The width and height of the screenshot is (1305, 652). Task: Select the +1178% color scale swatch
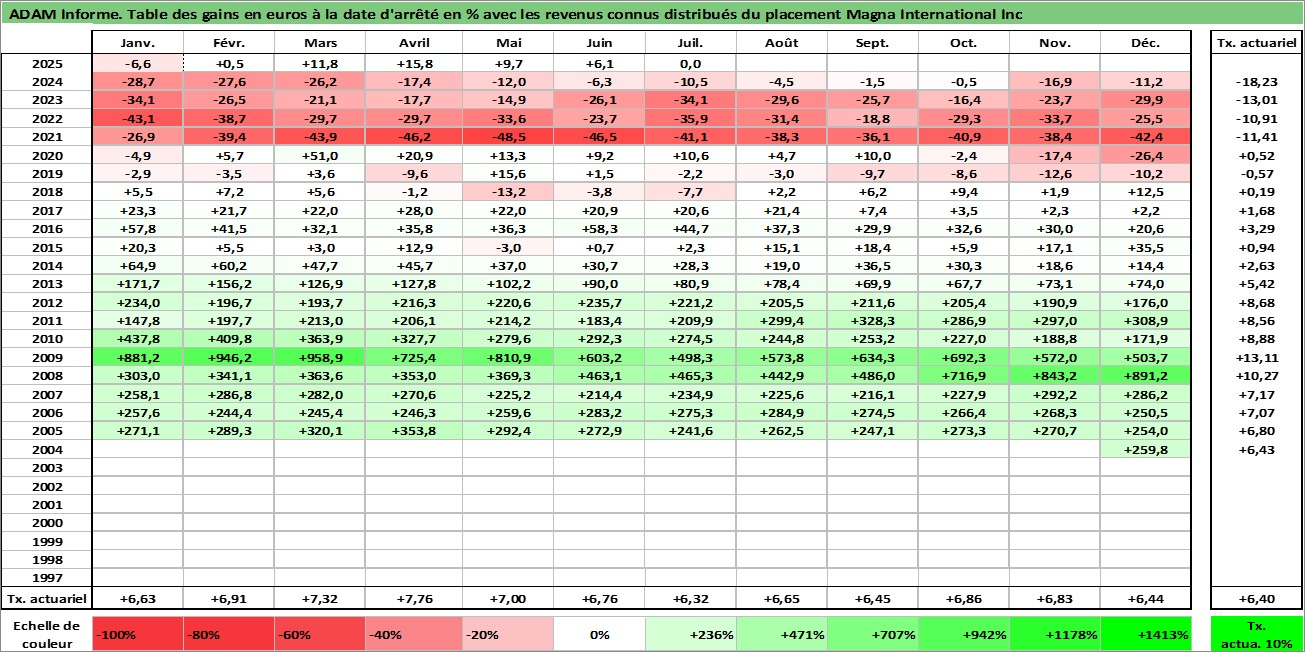1055,634
